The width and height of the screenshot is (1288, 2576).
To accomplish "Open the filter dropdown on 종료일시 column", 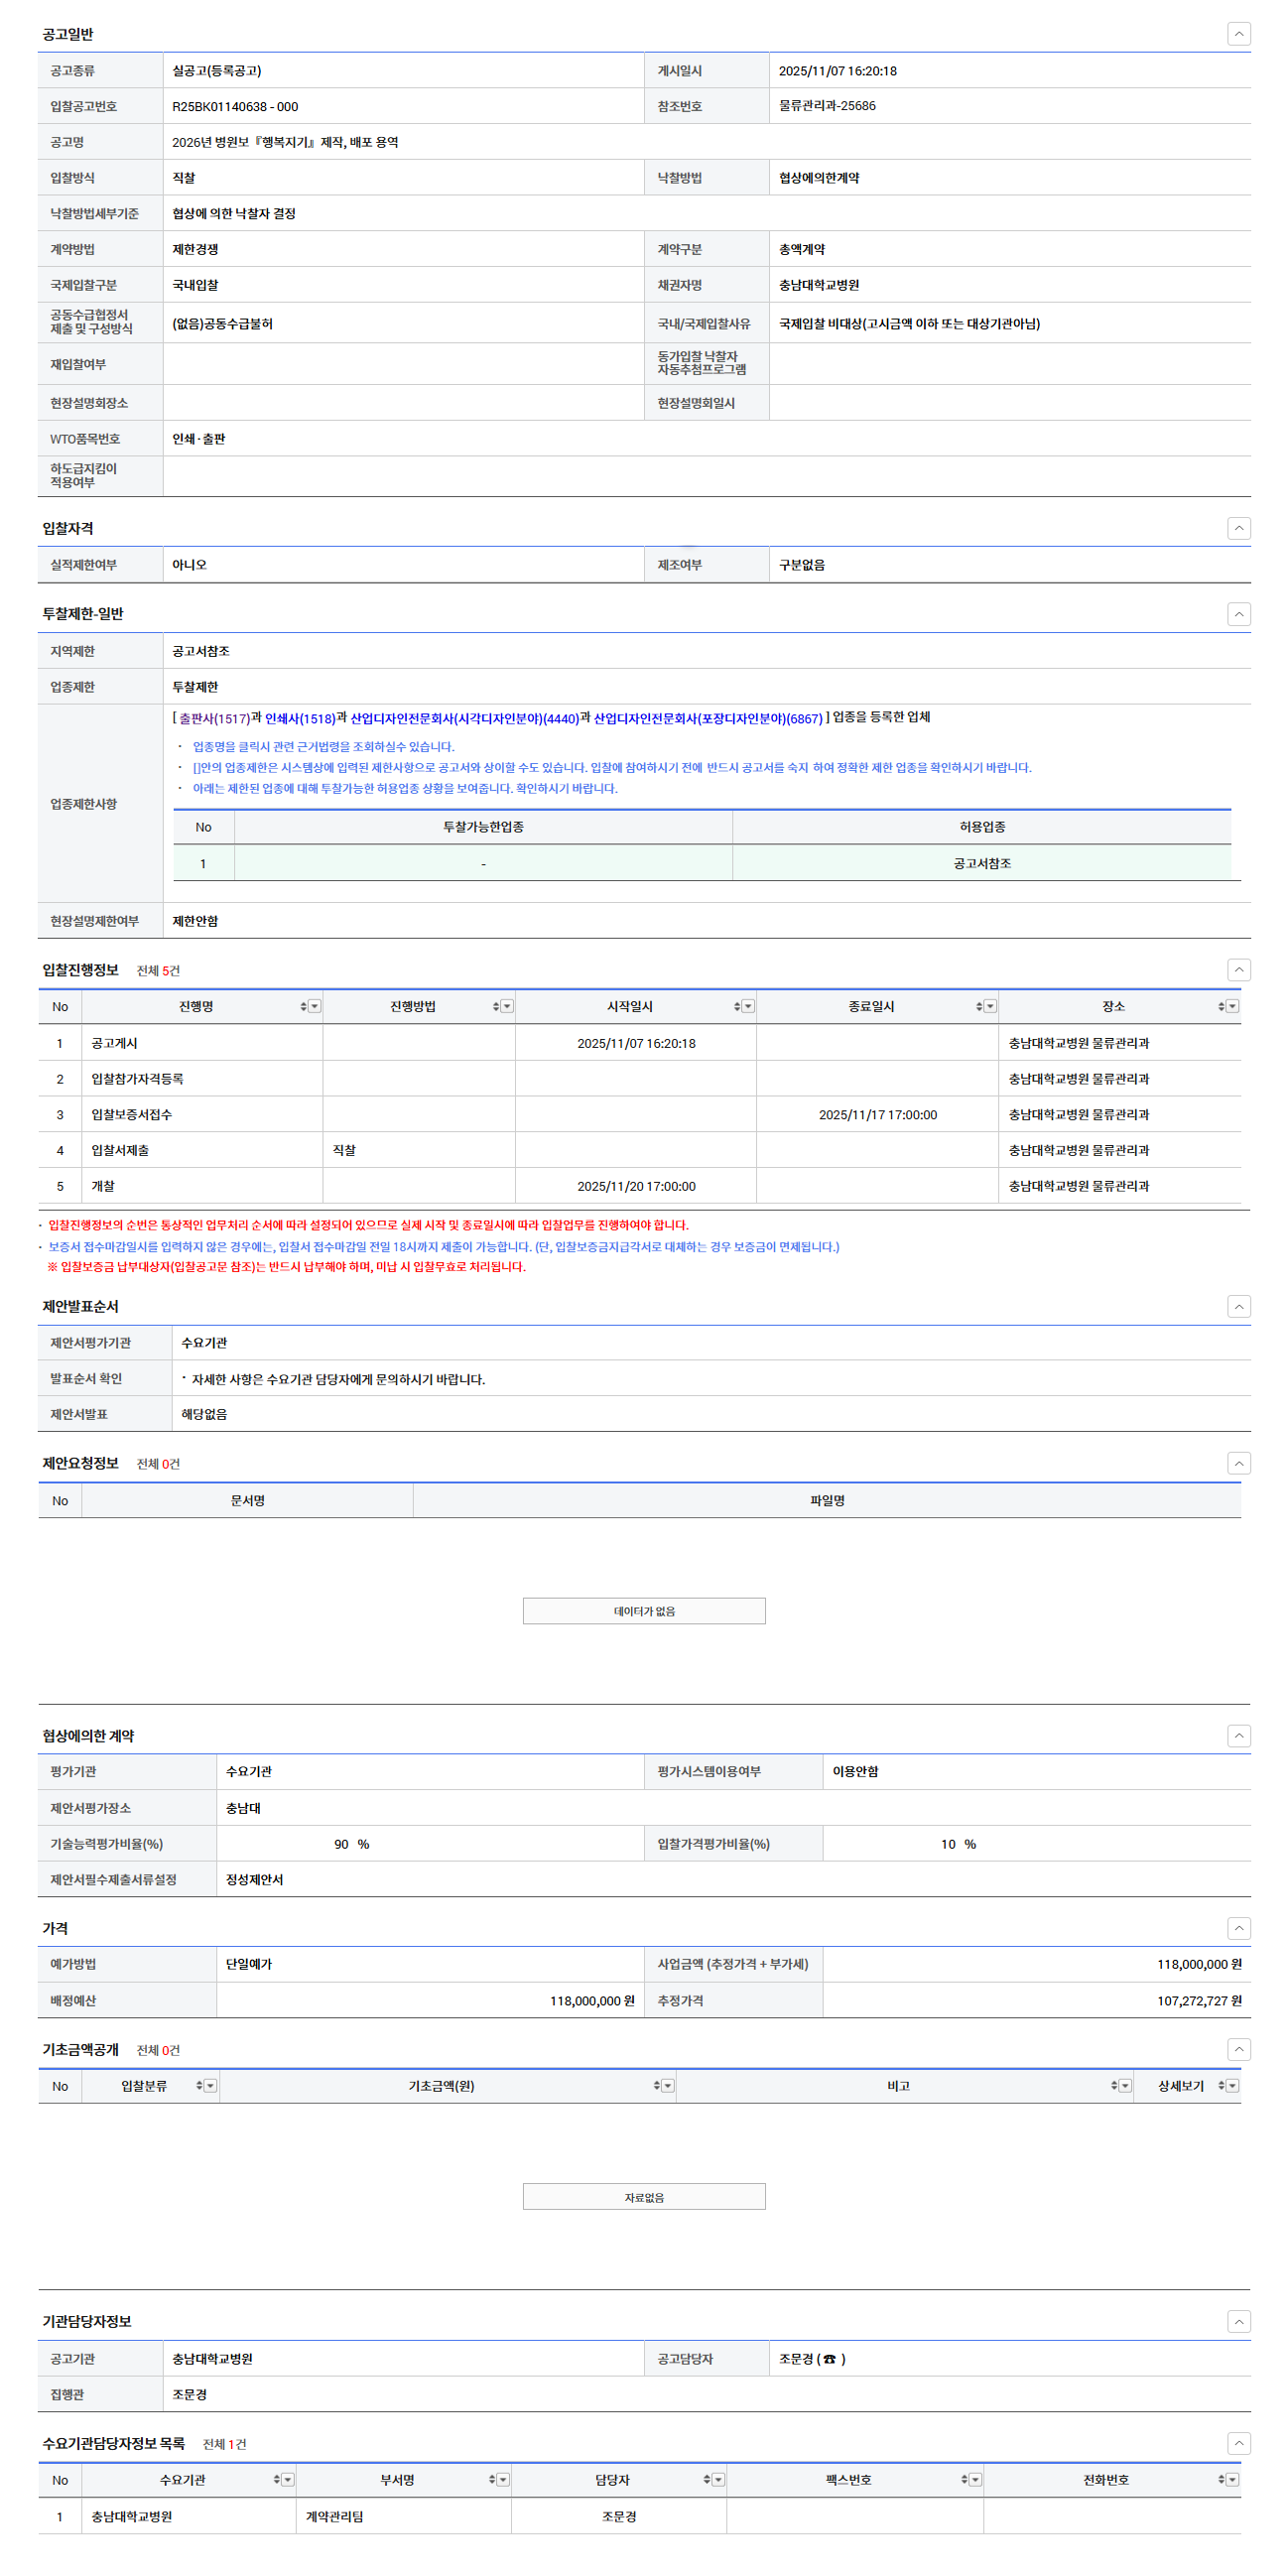I will coord(991,1007).
